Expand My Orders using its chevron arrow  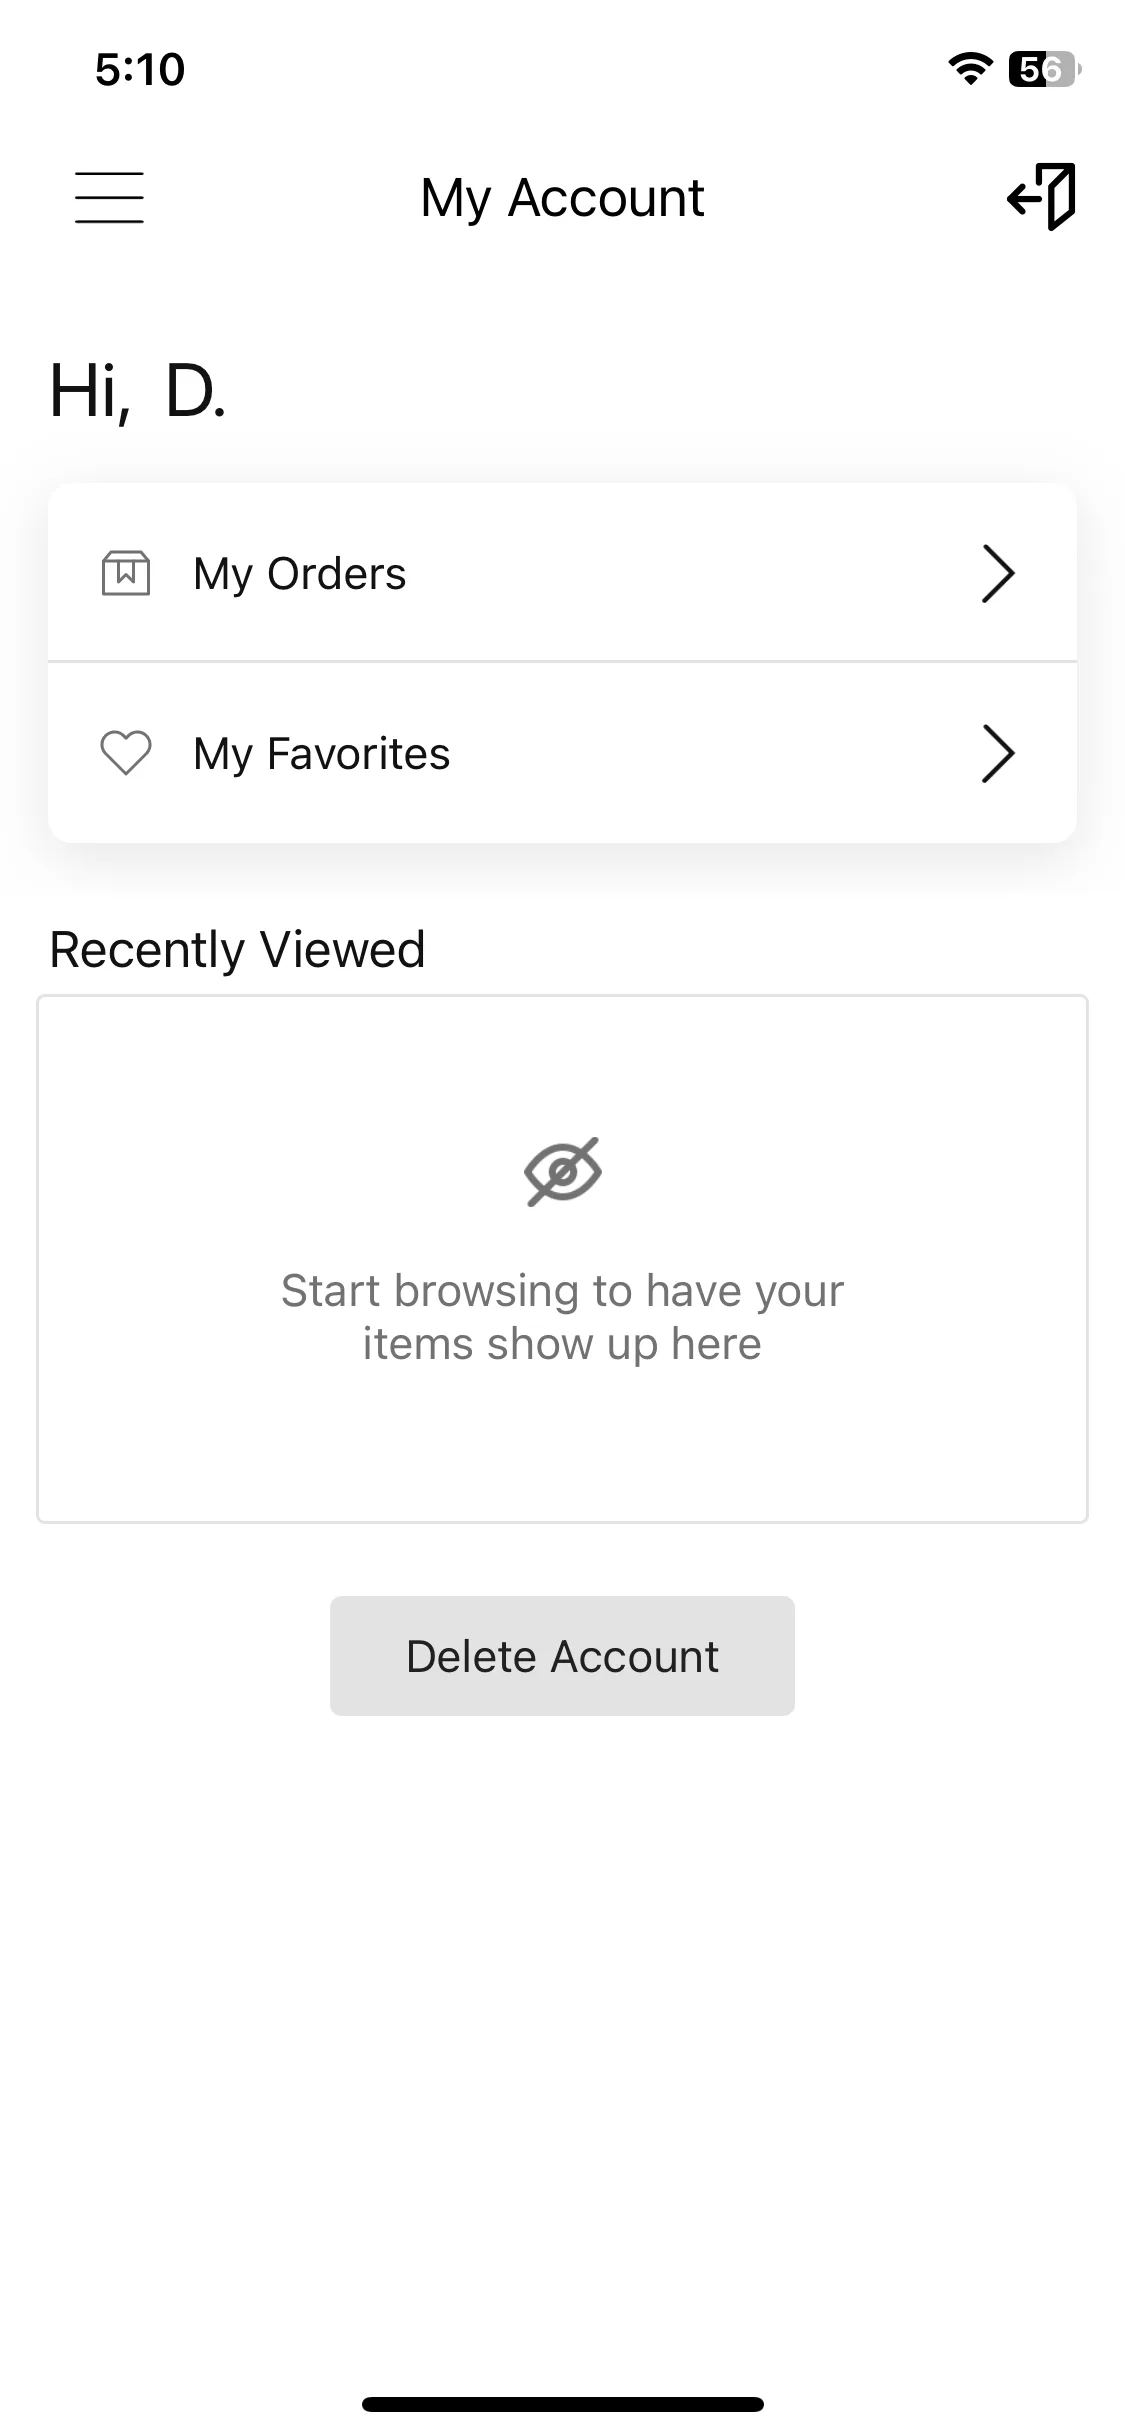point(998,573)
